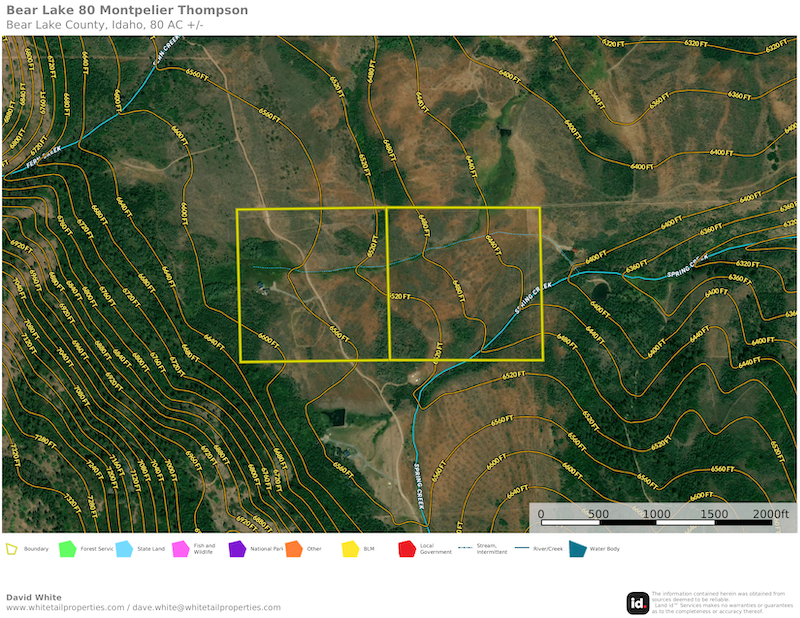Select the yellow BLM legend icon

coord(351,549)
